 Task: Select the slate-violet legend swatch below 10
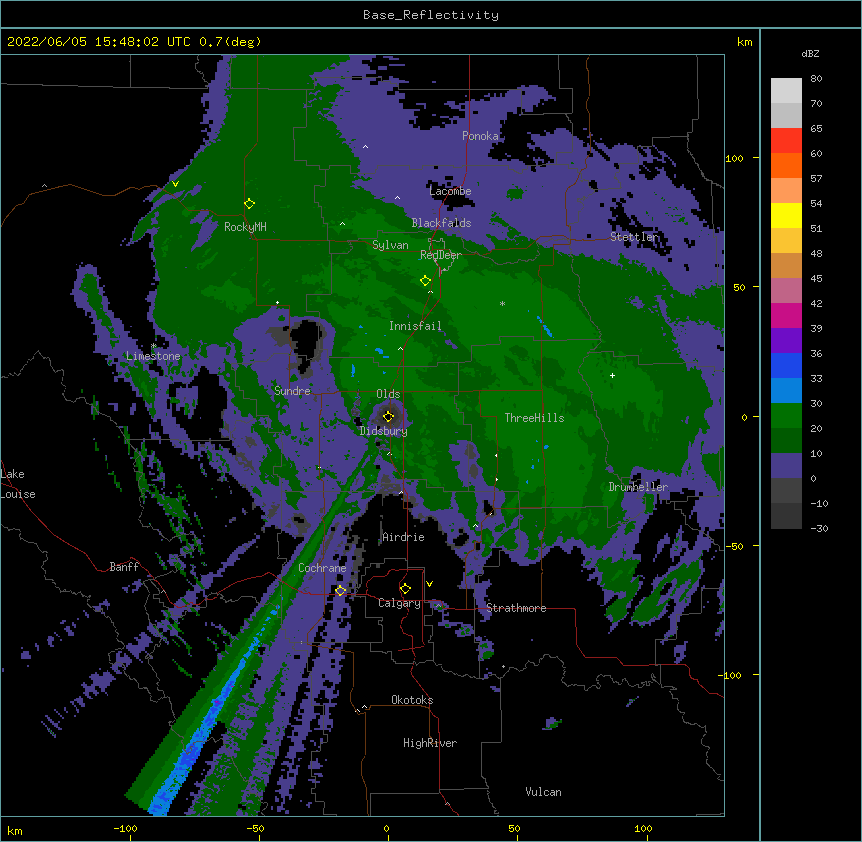pyautogui.click(x=786, y=466)
